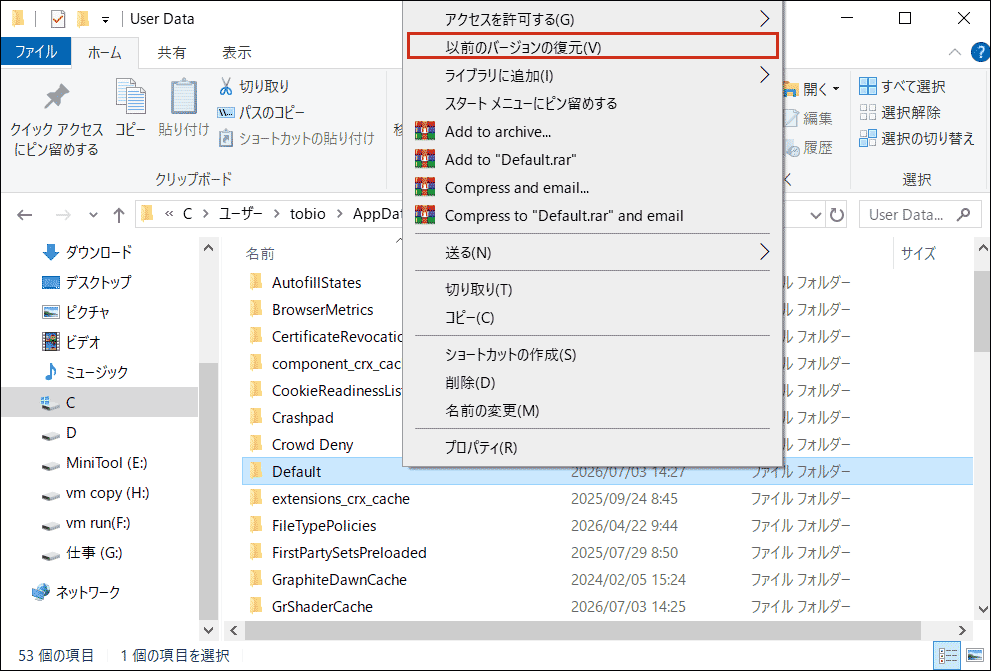The width and height of the screenshot is (991, 671).
Task: Click the properties checkmark icon in title bar
Action: pos(58,19)
